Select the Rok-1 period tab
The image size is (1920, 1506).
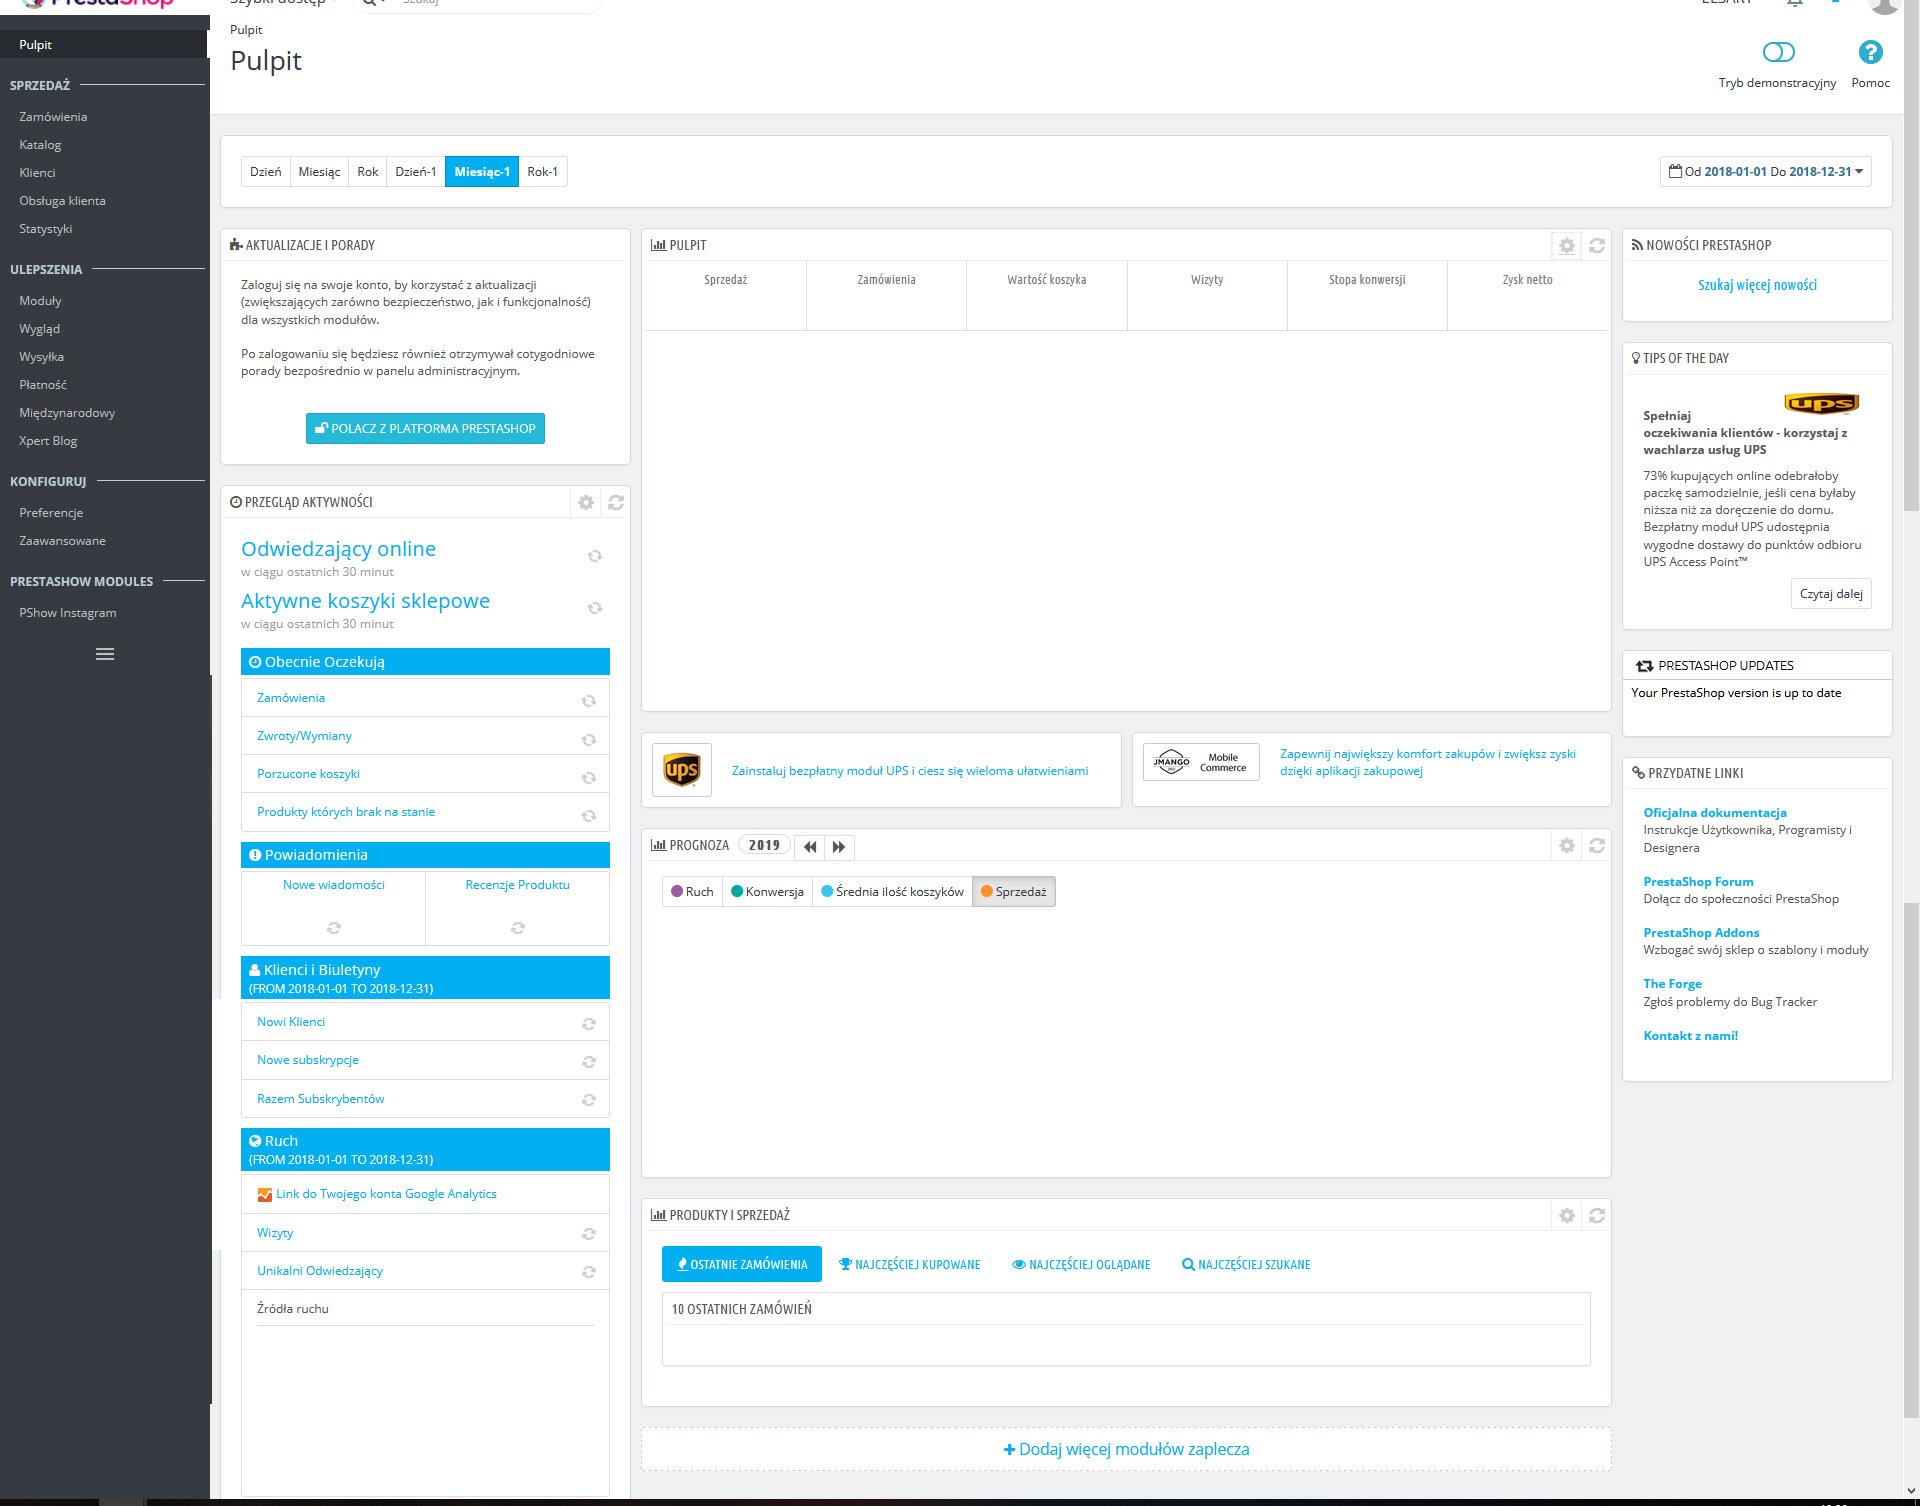pos(542,172)
